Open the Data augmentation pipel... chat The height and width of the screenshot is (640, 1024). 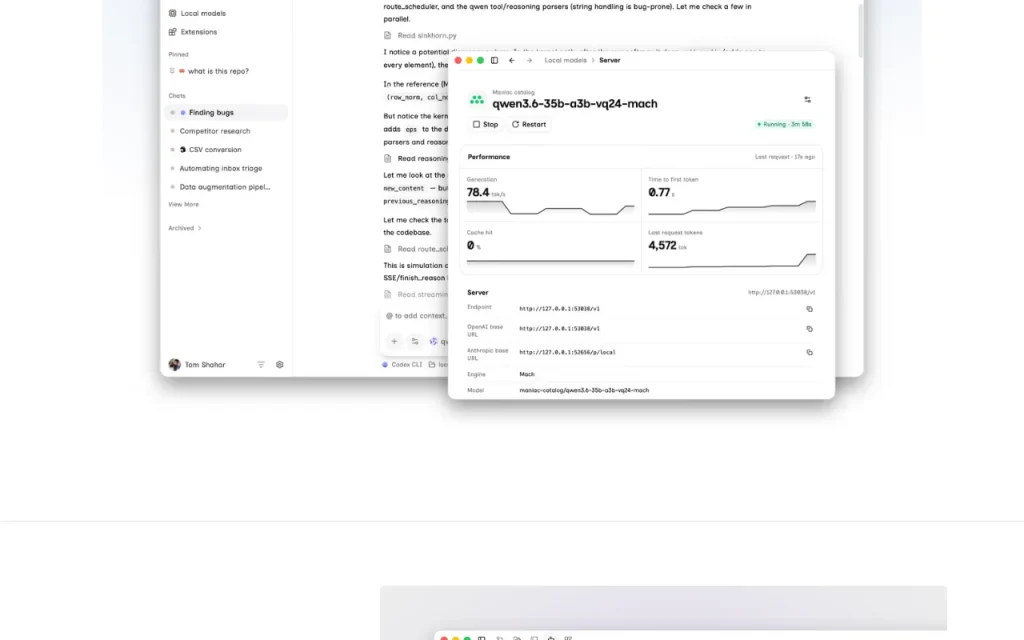click(x=226, y=187)
